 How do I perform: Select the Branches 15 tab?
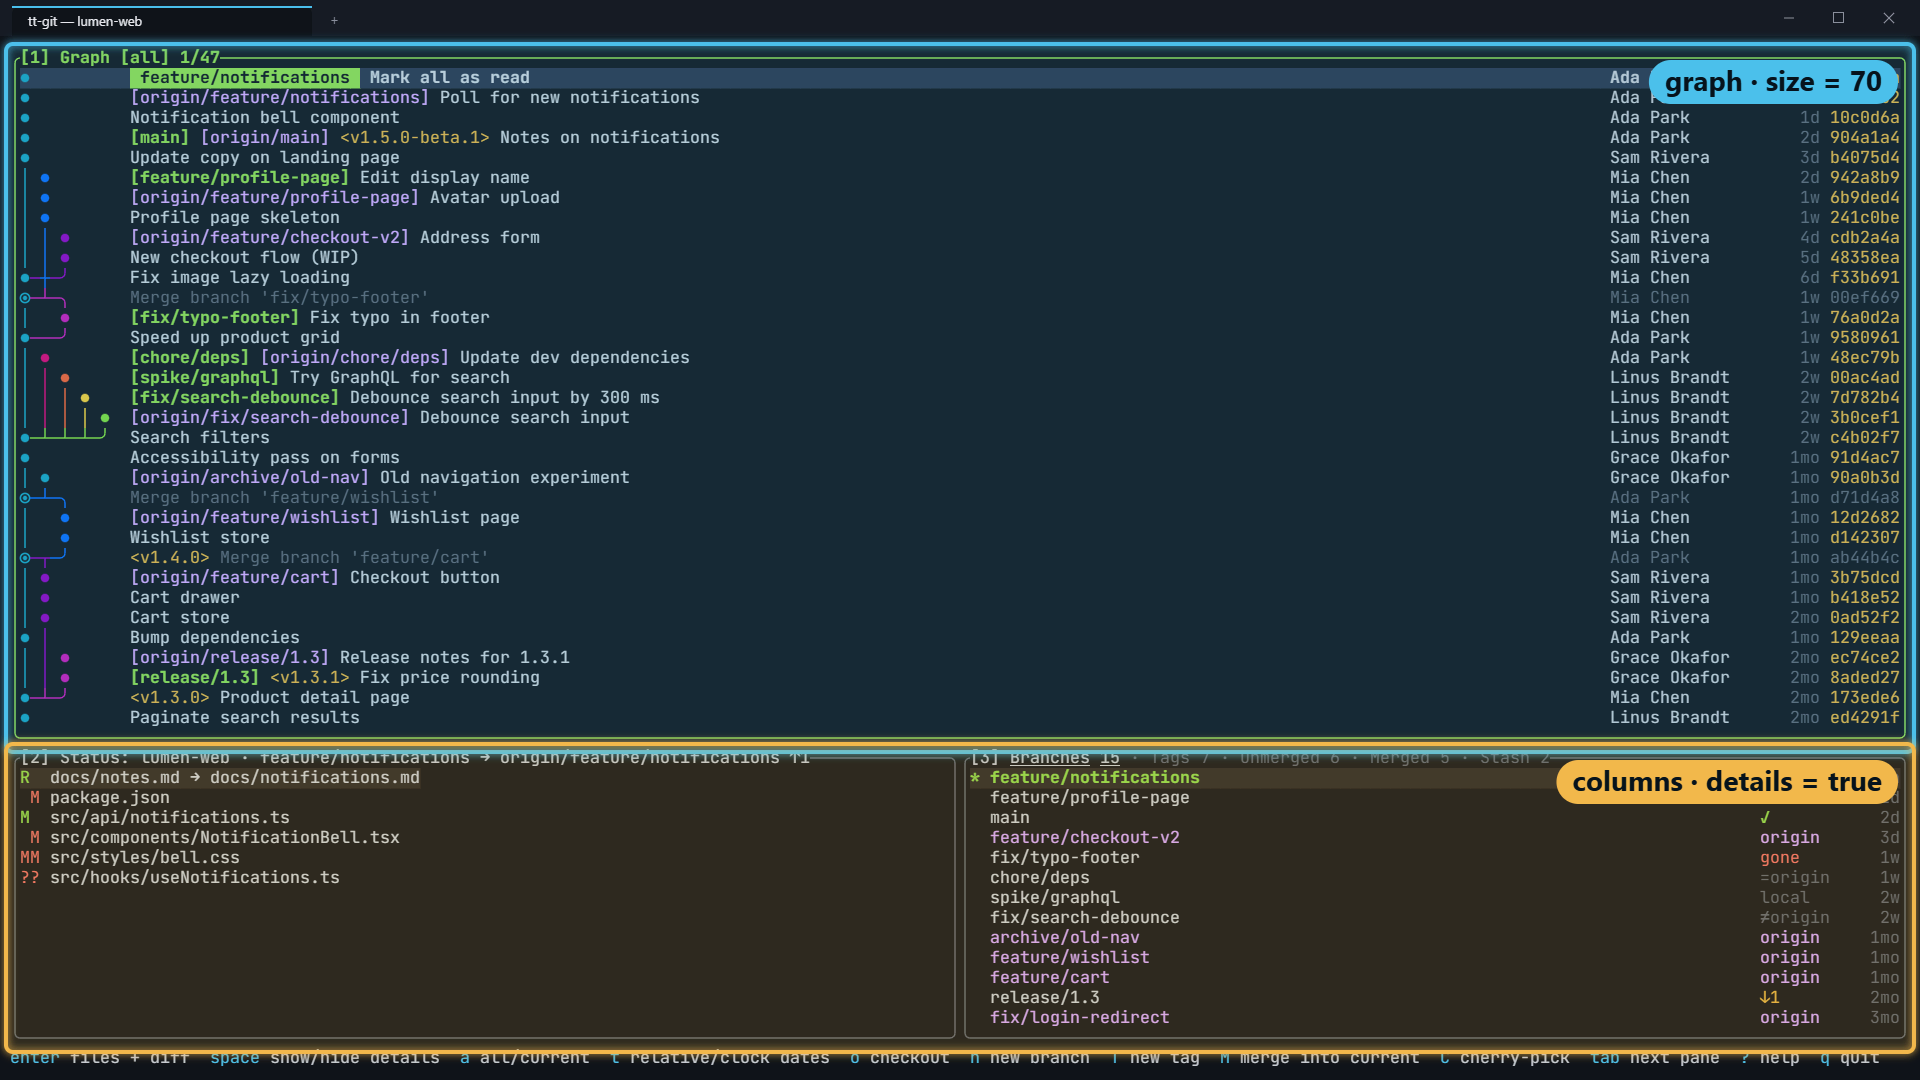click(1065, 758)
